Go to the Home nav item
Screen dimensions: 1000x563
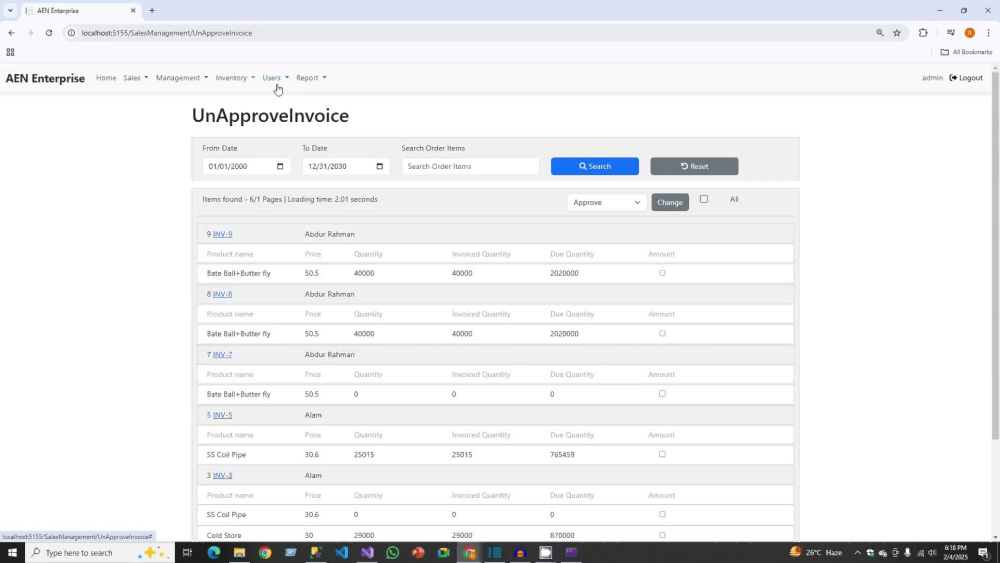click(106, 78)
